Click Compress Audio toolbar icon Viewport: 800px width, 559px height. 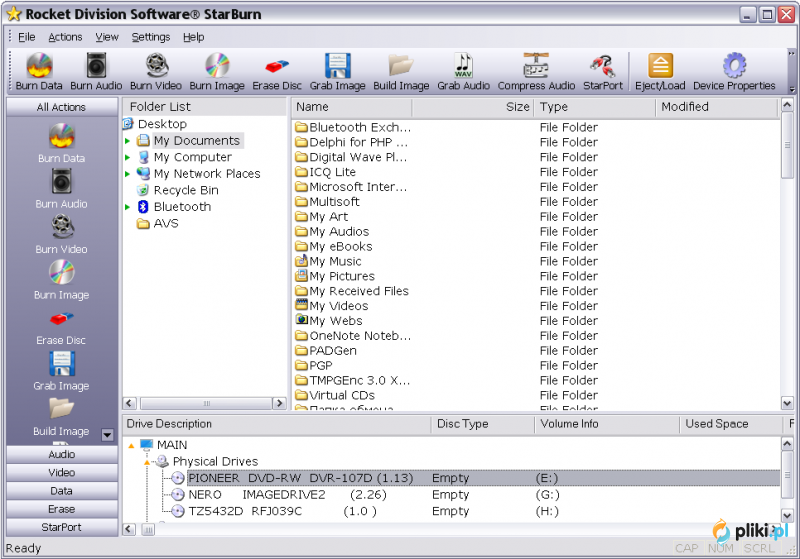coord(536,65)
